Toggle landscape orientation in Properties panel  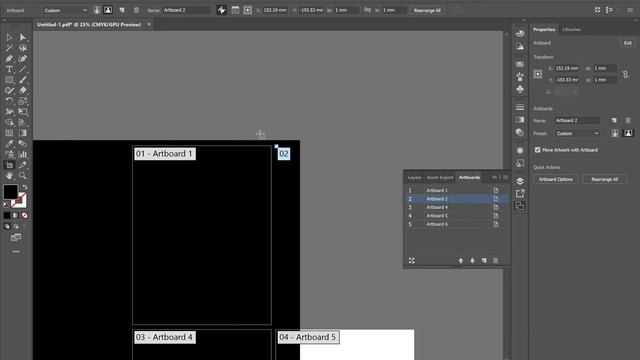pos(628,133)
